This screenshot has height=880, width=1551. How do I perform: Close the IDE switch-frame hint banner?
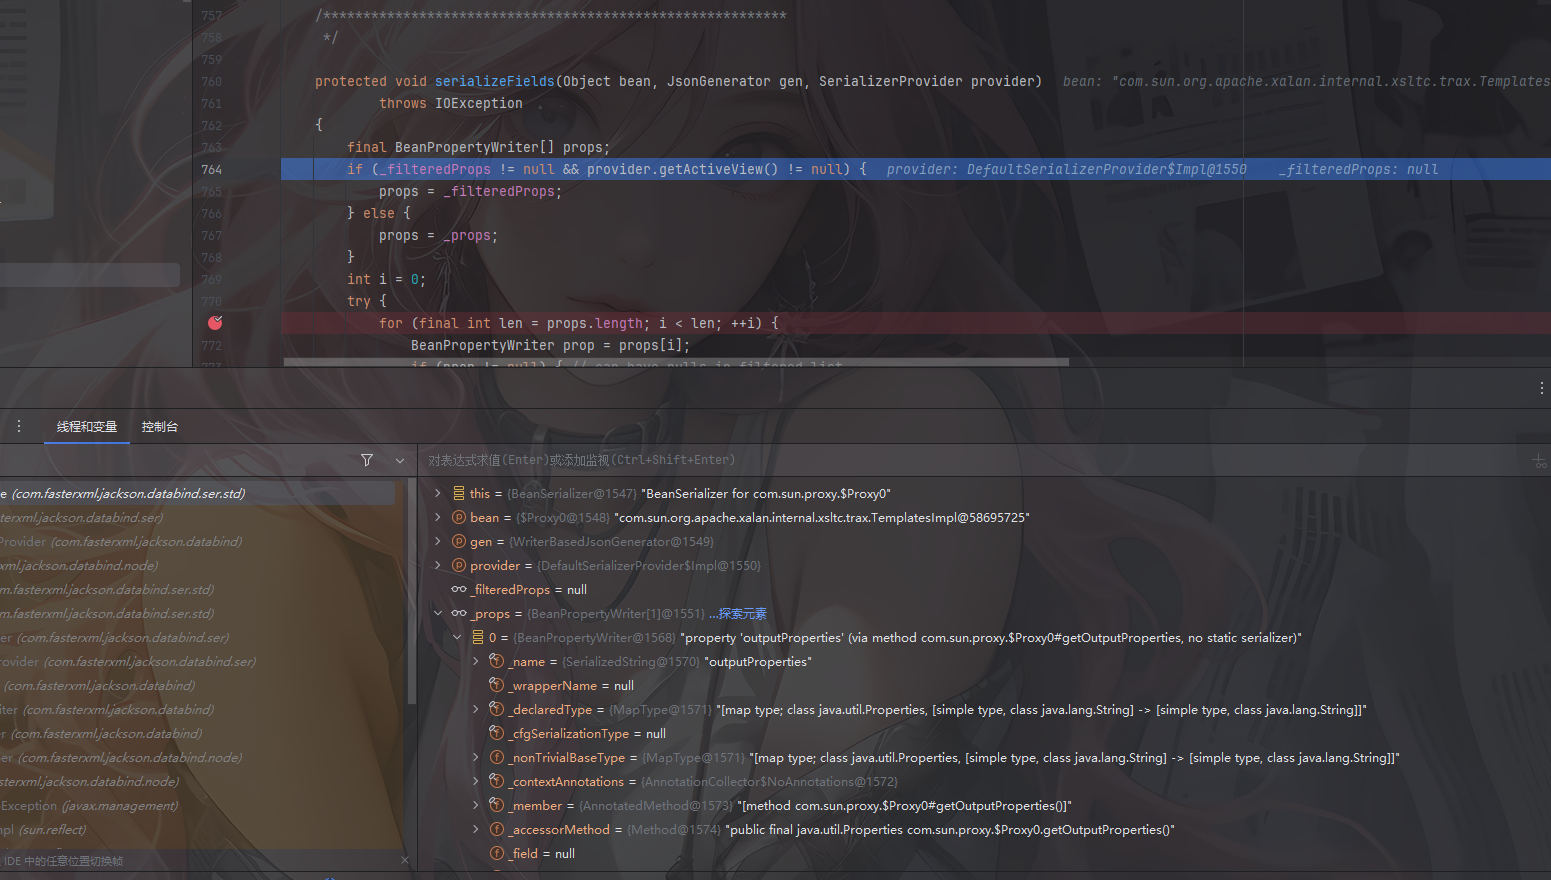click(404, 860)
